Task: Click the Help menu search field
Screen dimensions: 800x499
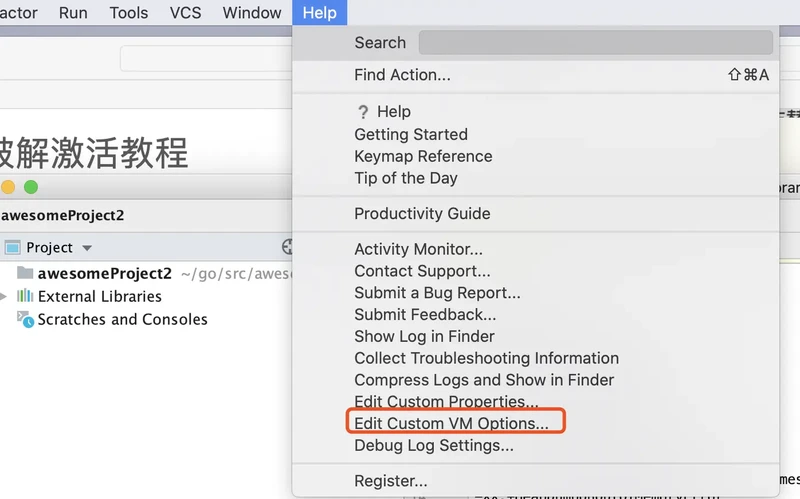Action: click(595, 43)
